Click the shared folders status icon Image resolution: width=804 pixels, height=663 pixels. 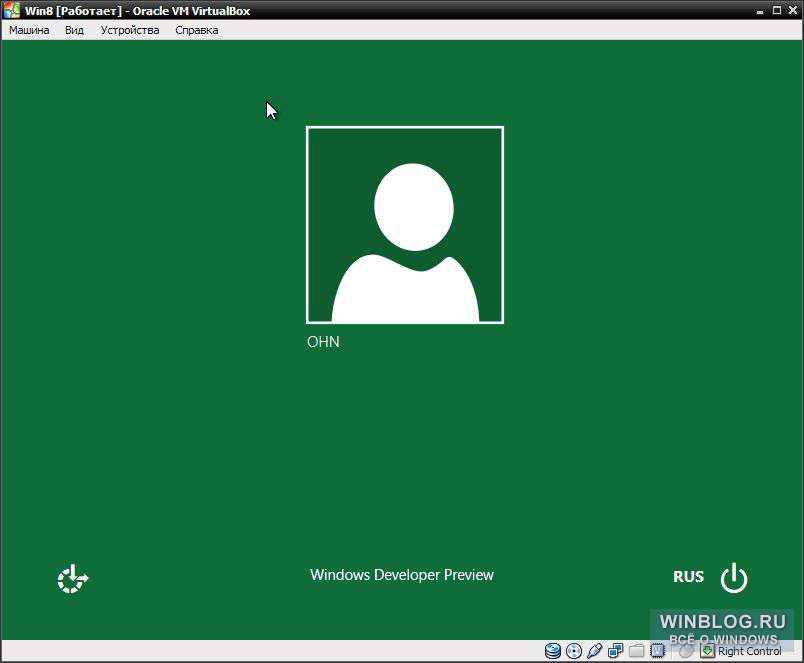pos(636,651)
